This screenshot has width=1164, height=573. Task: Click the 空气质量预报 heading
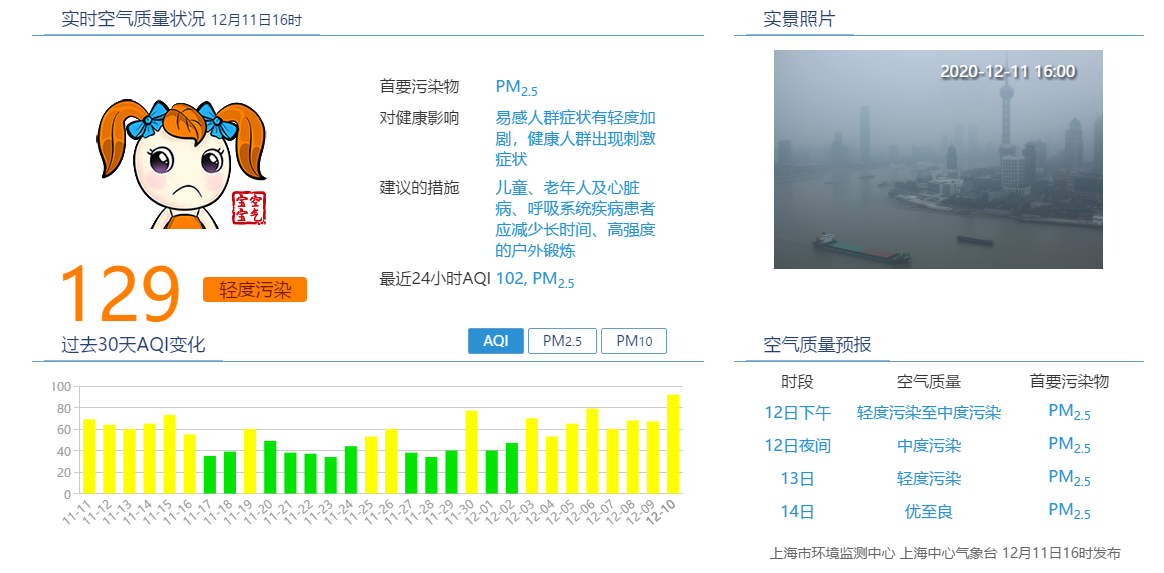pyautogui.click(x=817, y=344)
